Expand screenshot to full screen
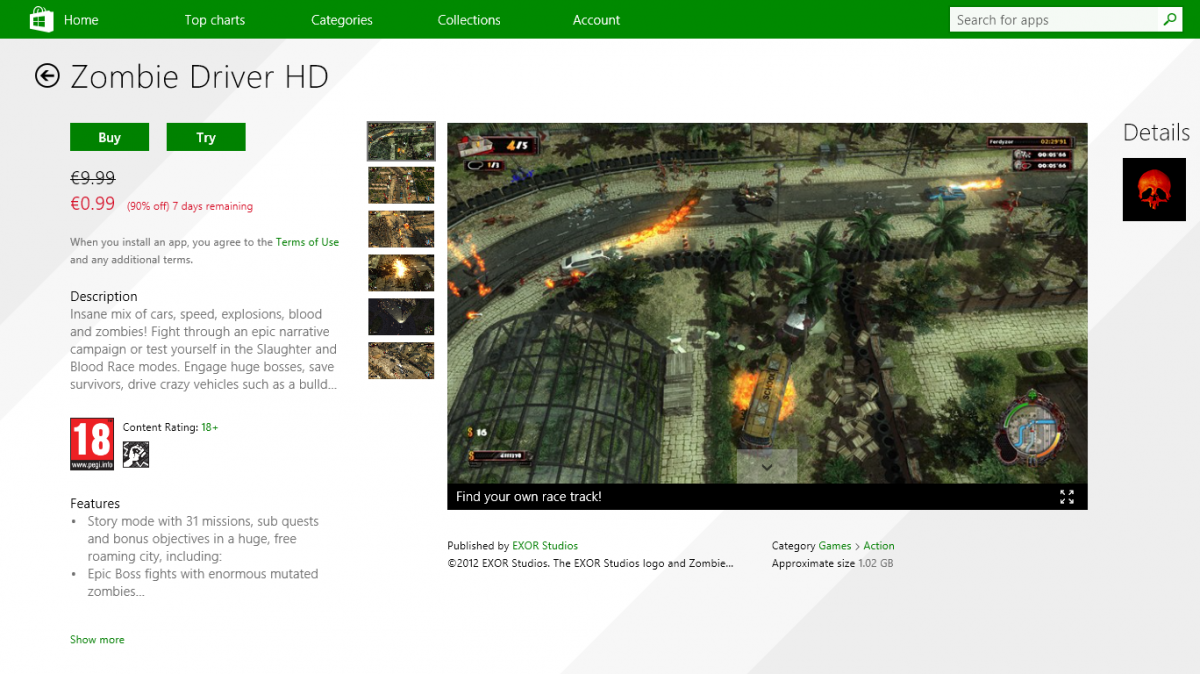This screenshot has height=674, width=1200. pyautogui.click(x=1067, y=497)
